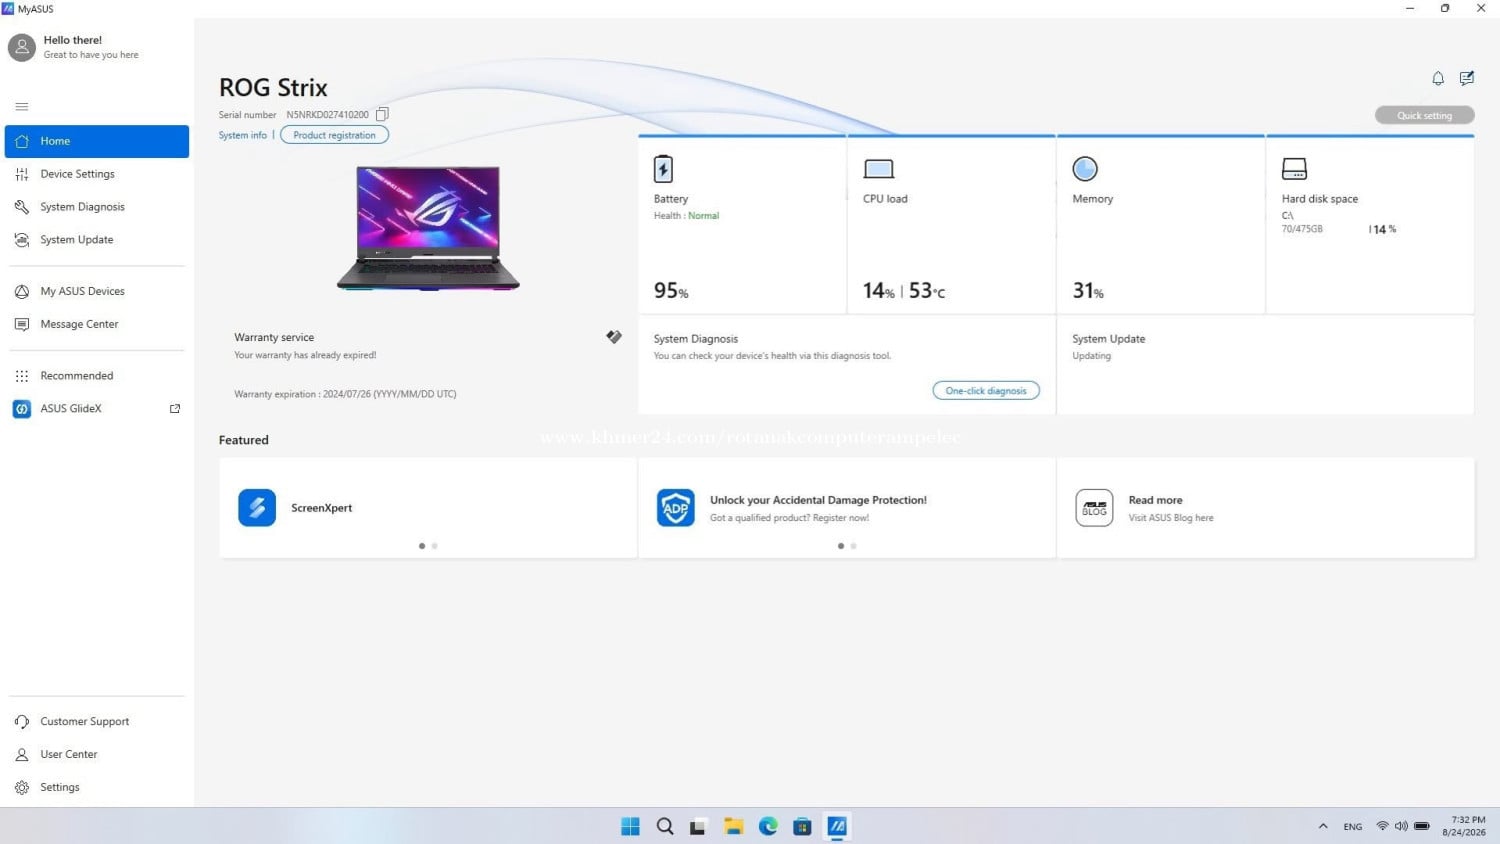This screenshot has height=844, width=1500.
Task: Click the ScreenXpert label in Featured
Action: pyautogui.click(x=322, y=508)
